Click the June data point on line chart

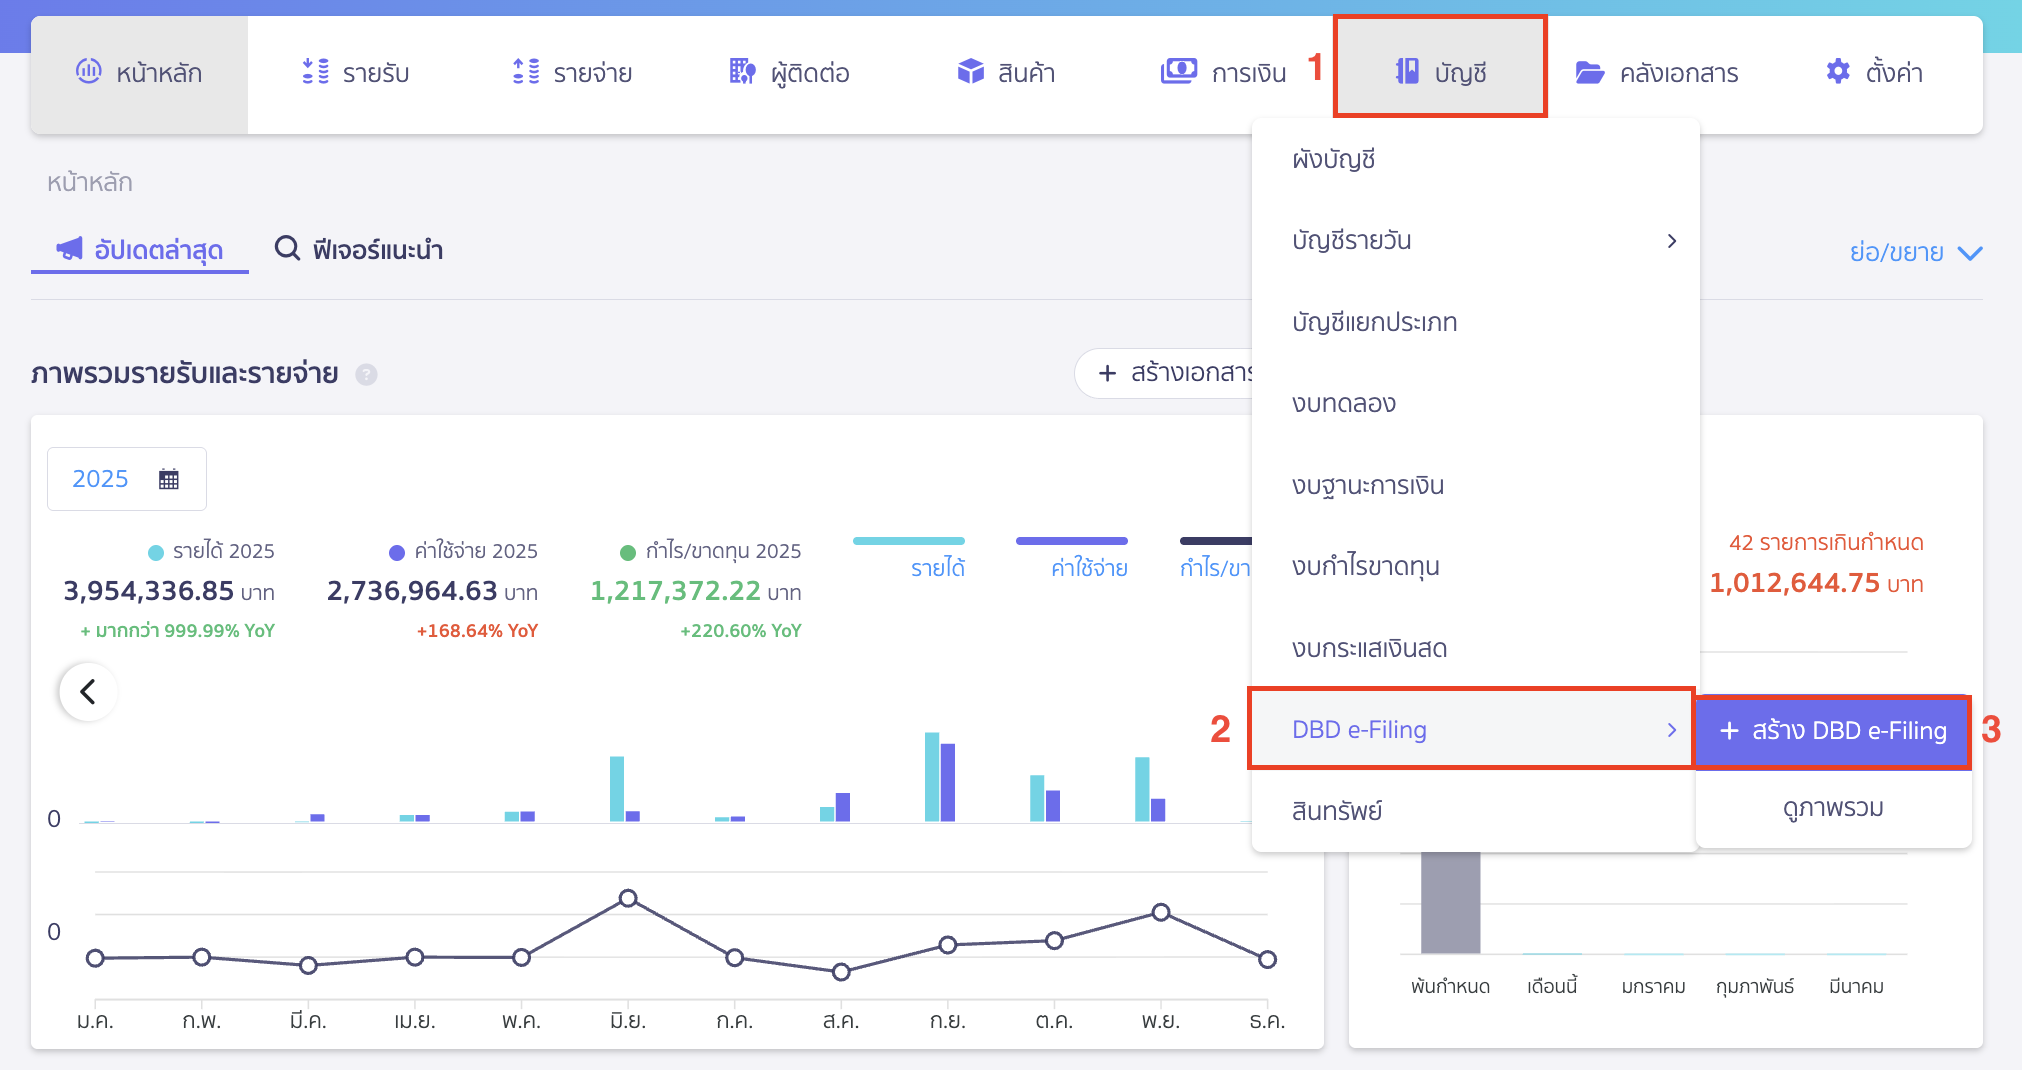tap(628, 898)
